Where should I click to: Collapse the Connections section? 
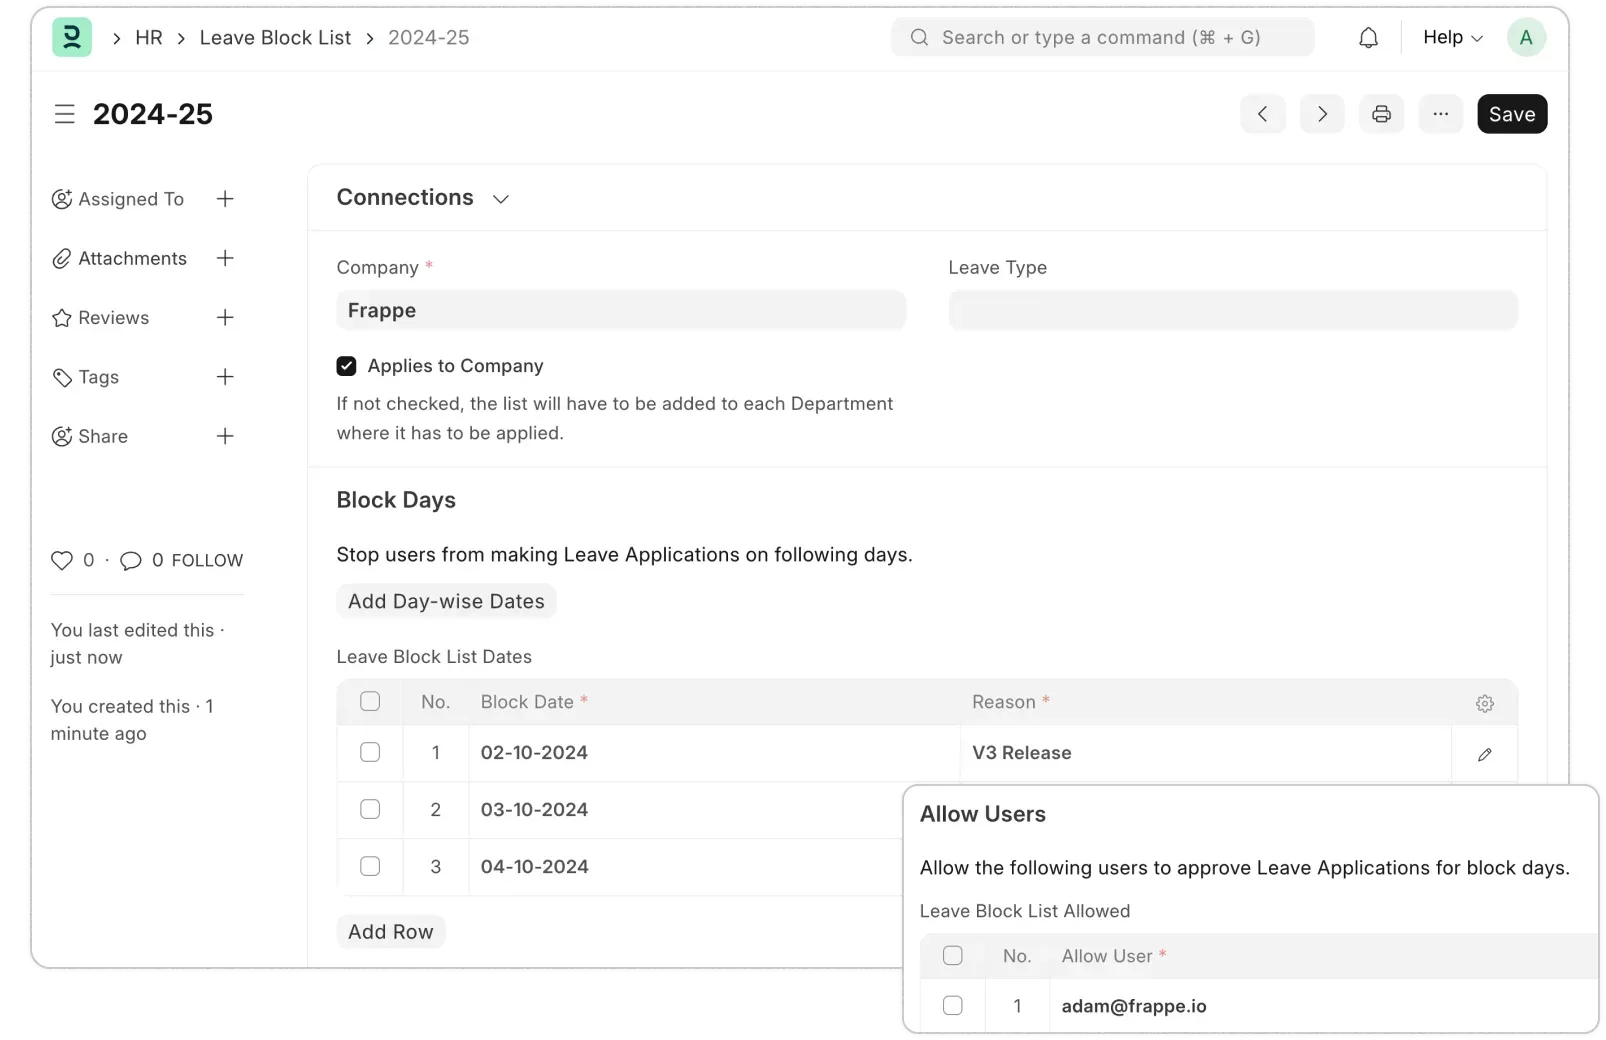coord(500,198)
